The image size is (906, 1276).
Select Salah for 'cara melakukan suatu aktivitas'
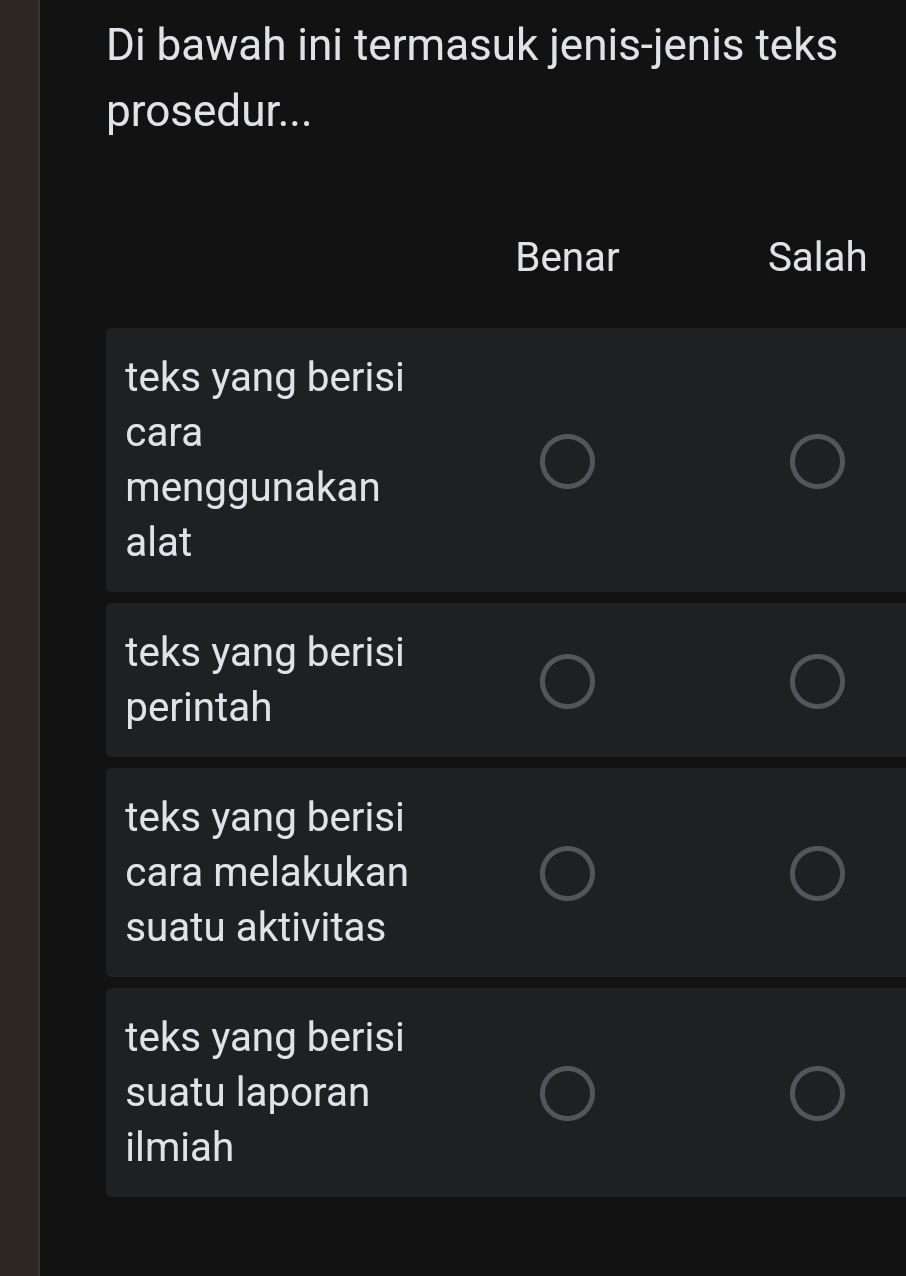(818, 872)
